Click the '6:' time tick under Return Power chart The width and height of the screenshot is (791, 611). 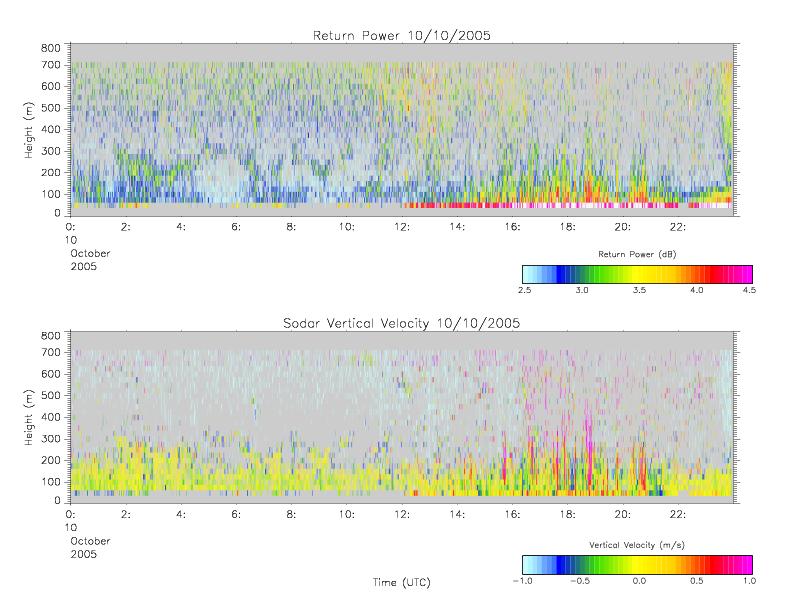pyautogui.click(x=236, y=227)
